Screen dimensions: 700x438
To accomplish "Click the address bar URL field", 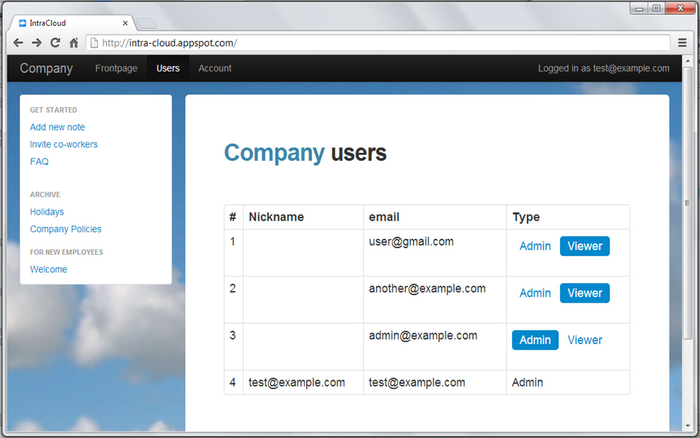I will 380,43.
